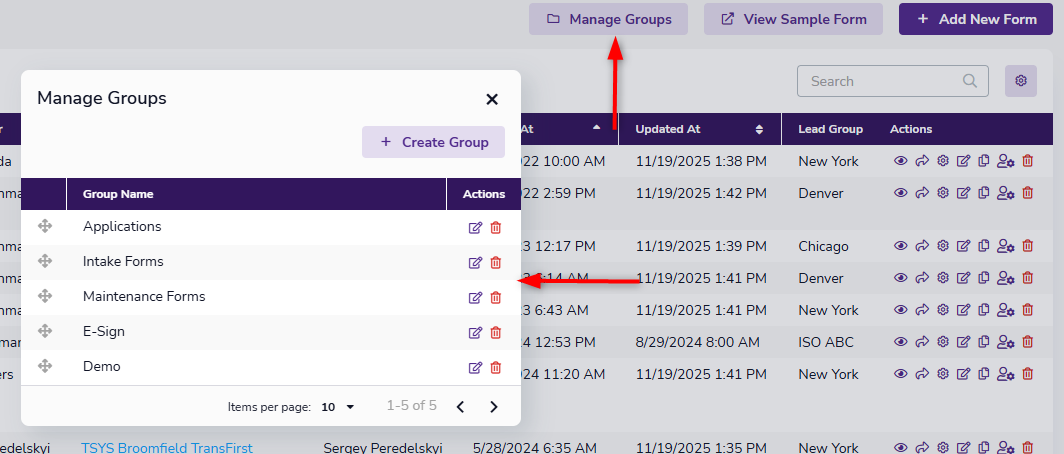Open table settings gear next to Search

[x=1021, y=81]
